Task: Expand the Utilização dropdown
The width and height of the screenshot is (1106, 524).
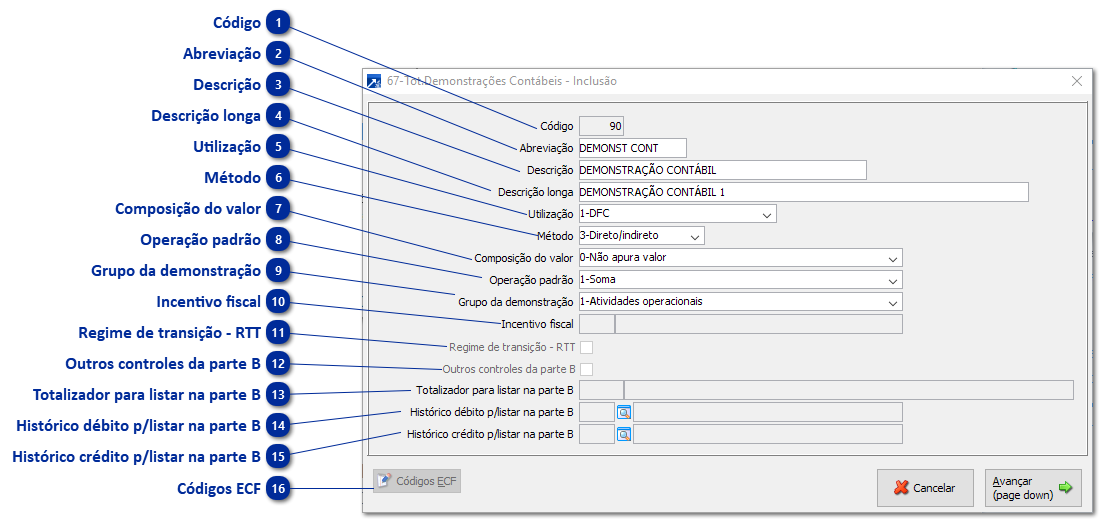Action: (767, 214)
